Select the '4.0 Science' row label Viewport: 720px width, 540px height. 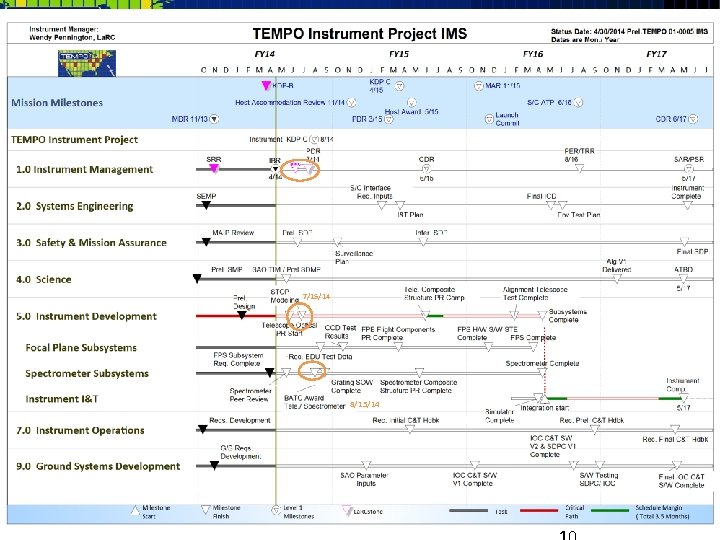[x=44, y=279]
